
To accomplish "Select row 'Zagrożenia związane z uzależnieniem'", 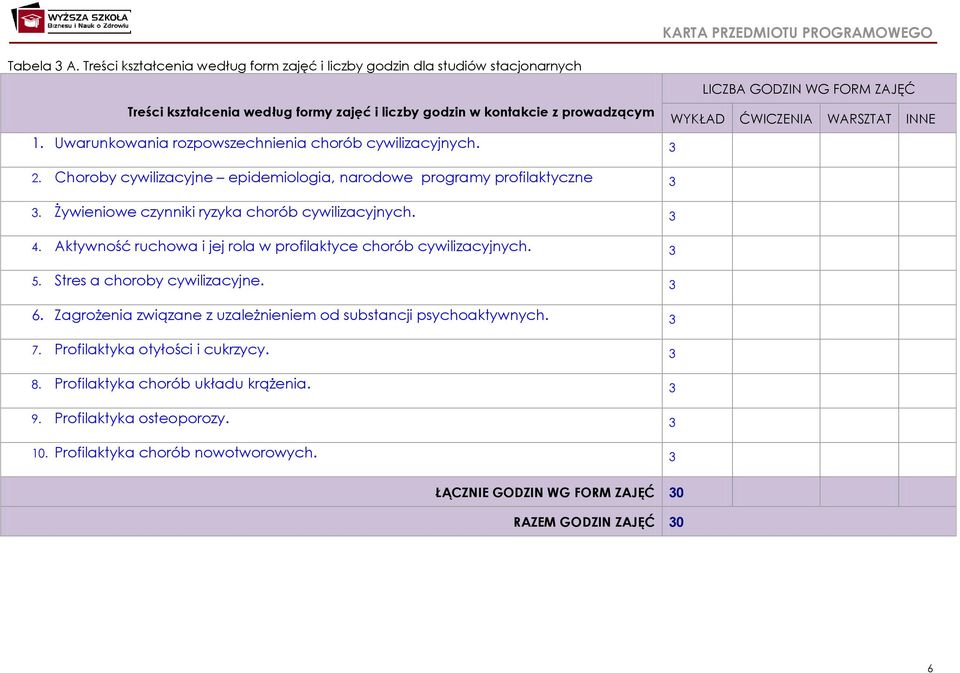I will [x=478, y=321].
